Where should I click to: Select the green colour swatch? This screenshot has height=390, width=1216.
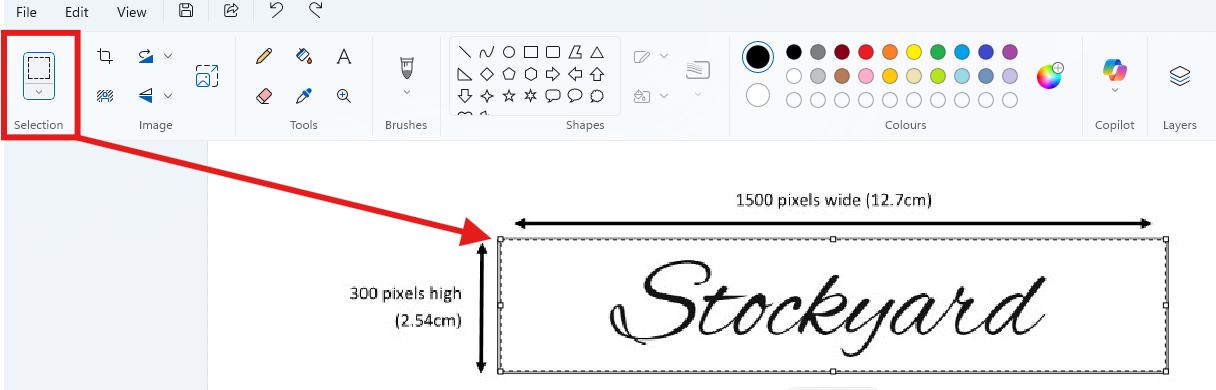point(938,52)
